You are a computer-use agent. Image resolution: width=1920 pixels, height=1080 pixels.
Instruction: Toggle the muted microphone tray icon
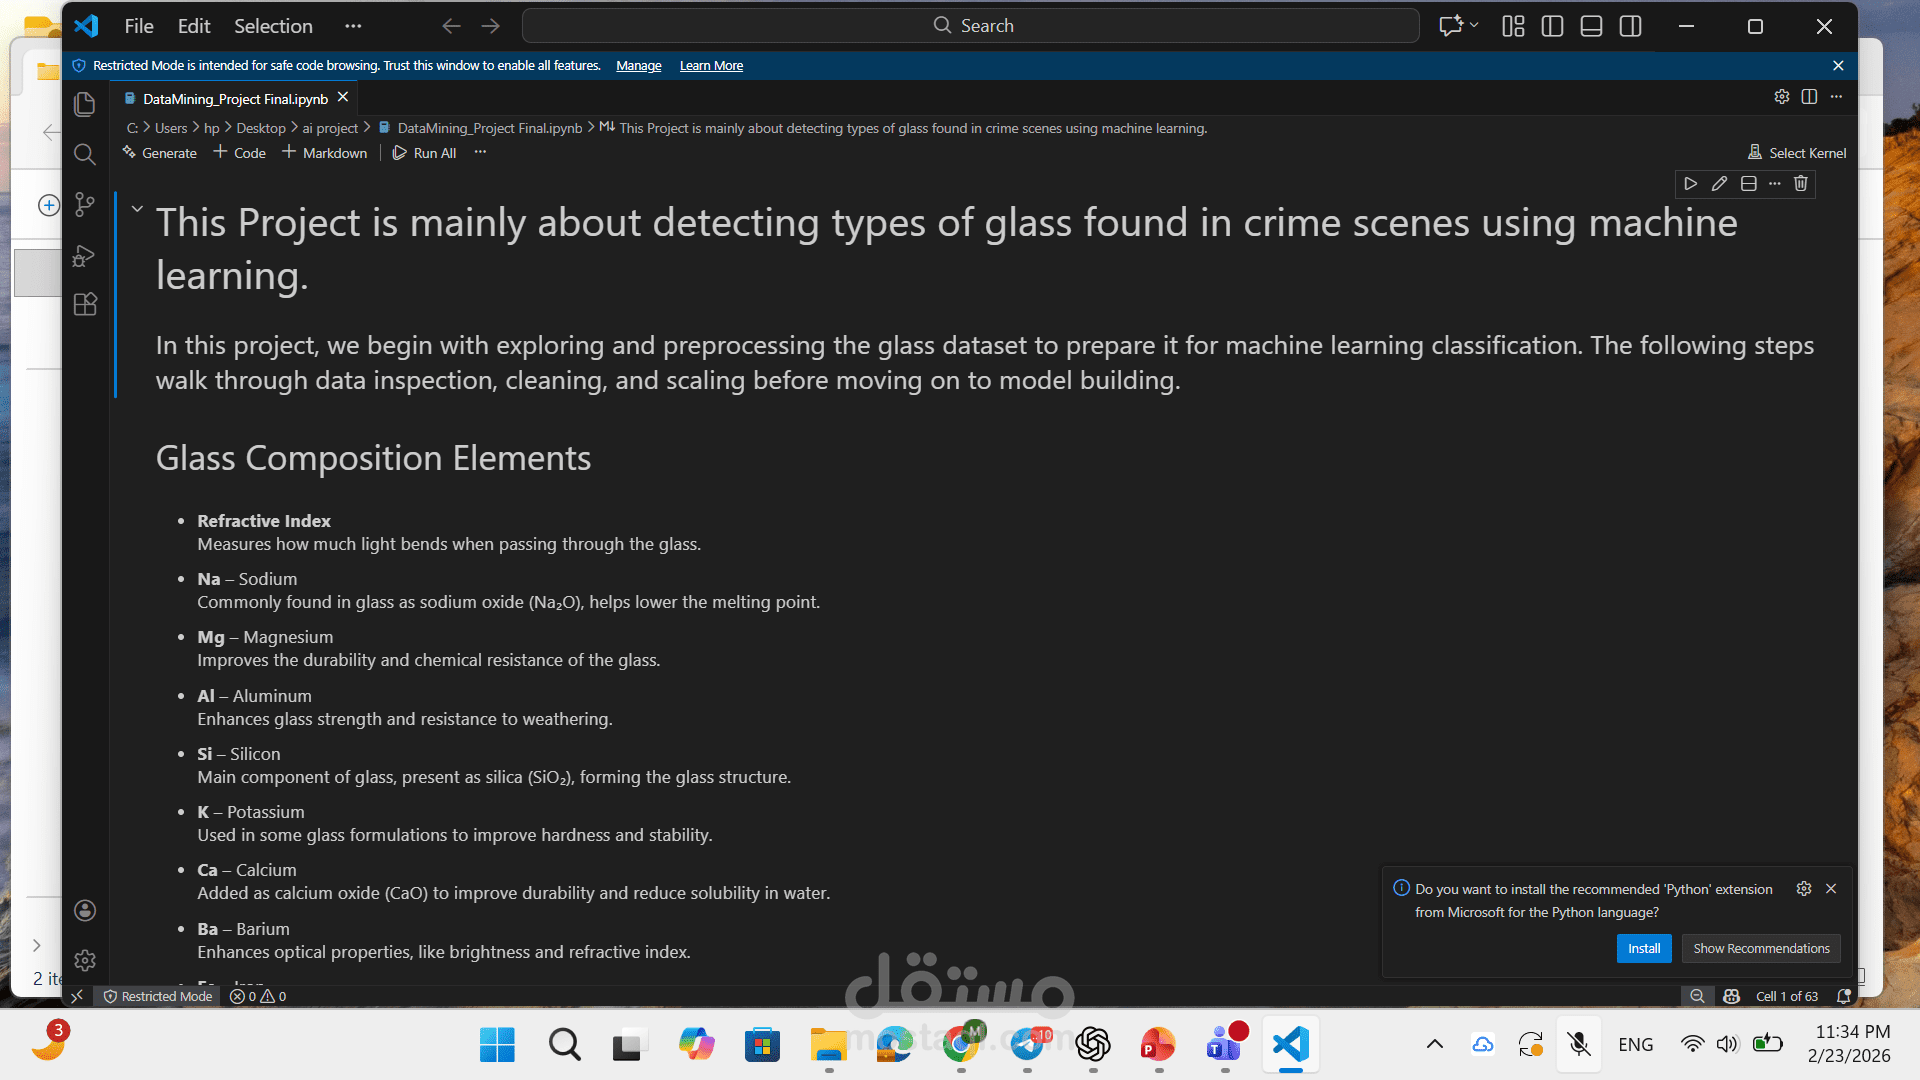click(1579, 1044)
